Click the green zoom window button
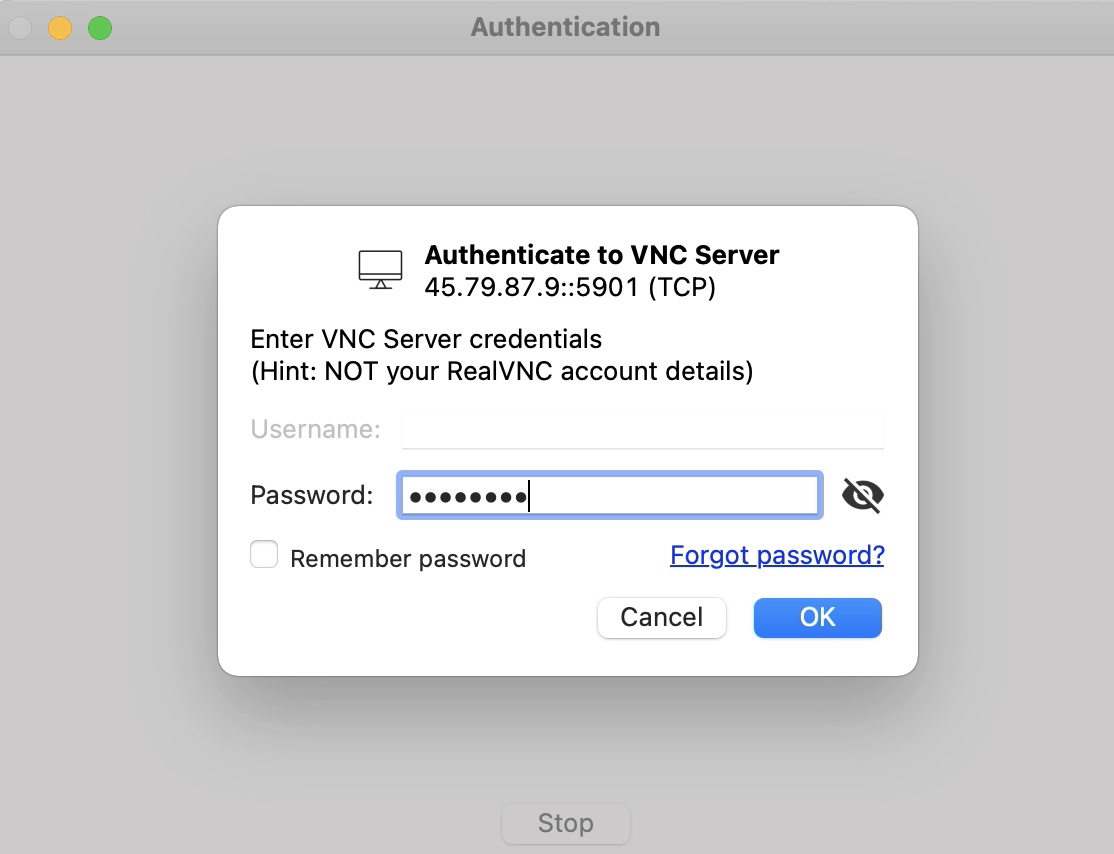 click(x=99, y=28)
